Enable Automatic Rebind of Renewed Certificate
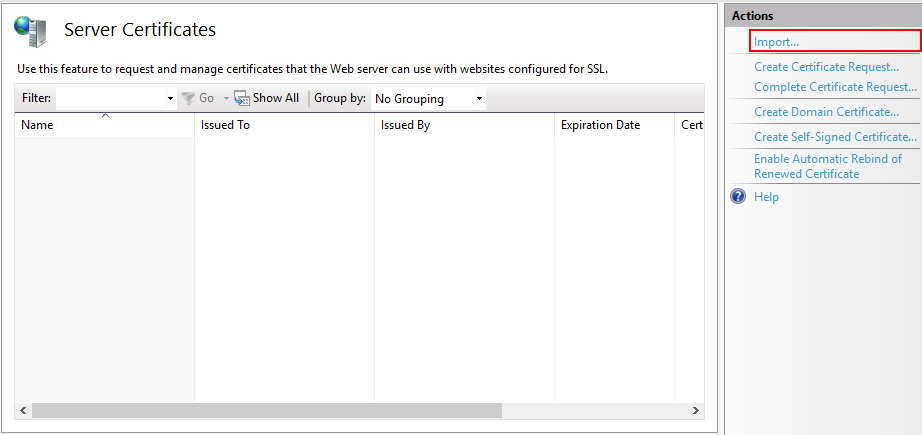Image resolution: width=922 pixels, height=435 pixels. (x=828, y=166)
